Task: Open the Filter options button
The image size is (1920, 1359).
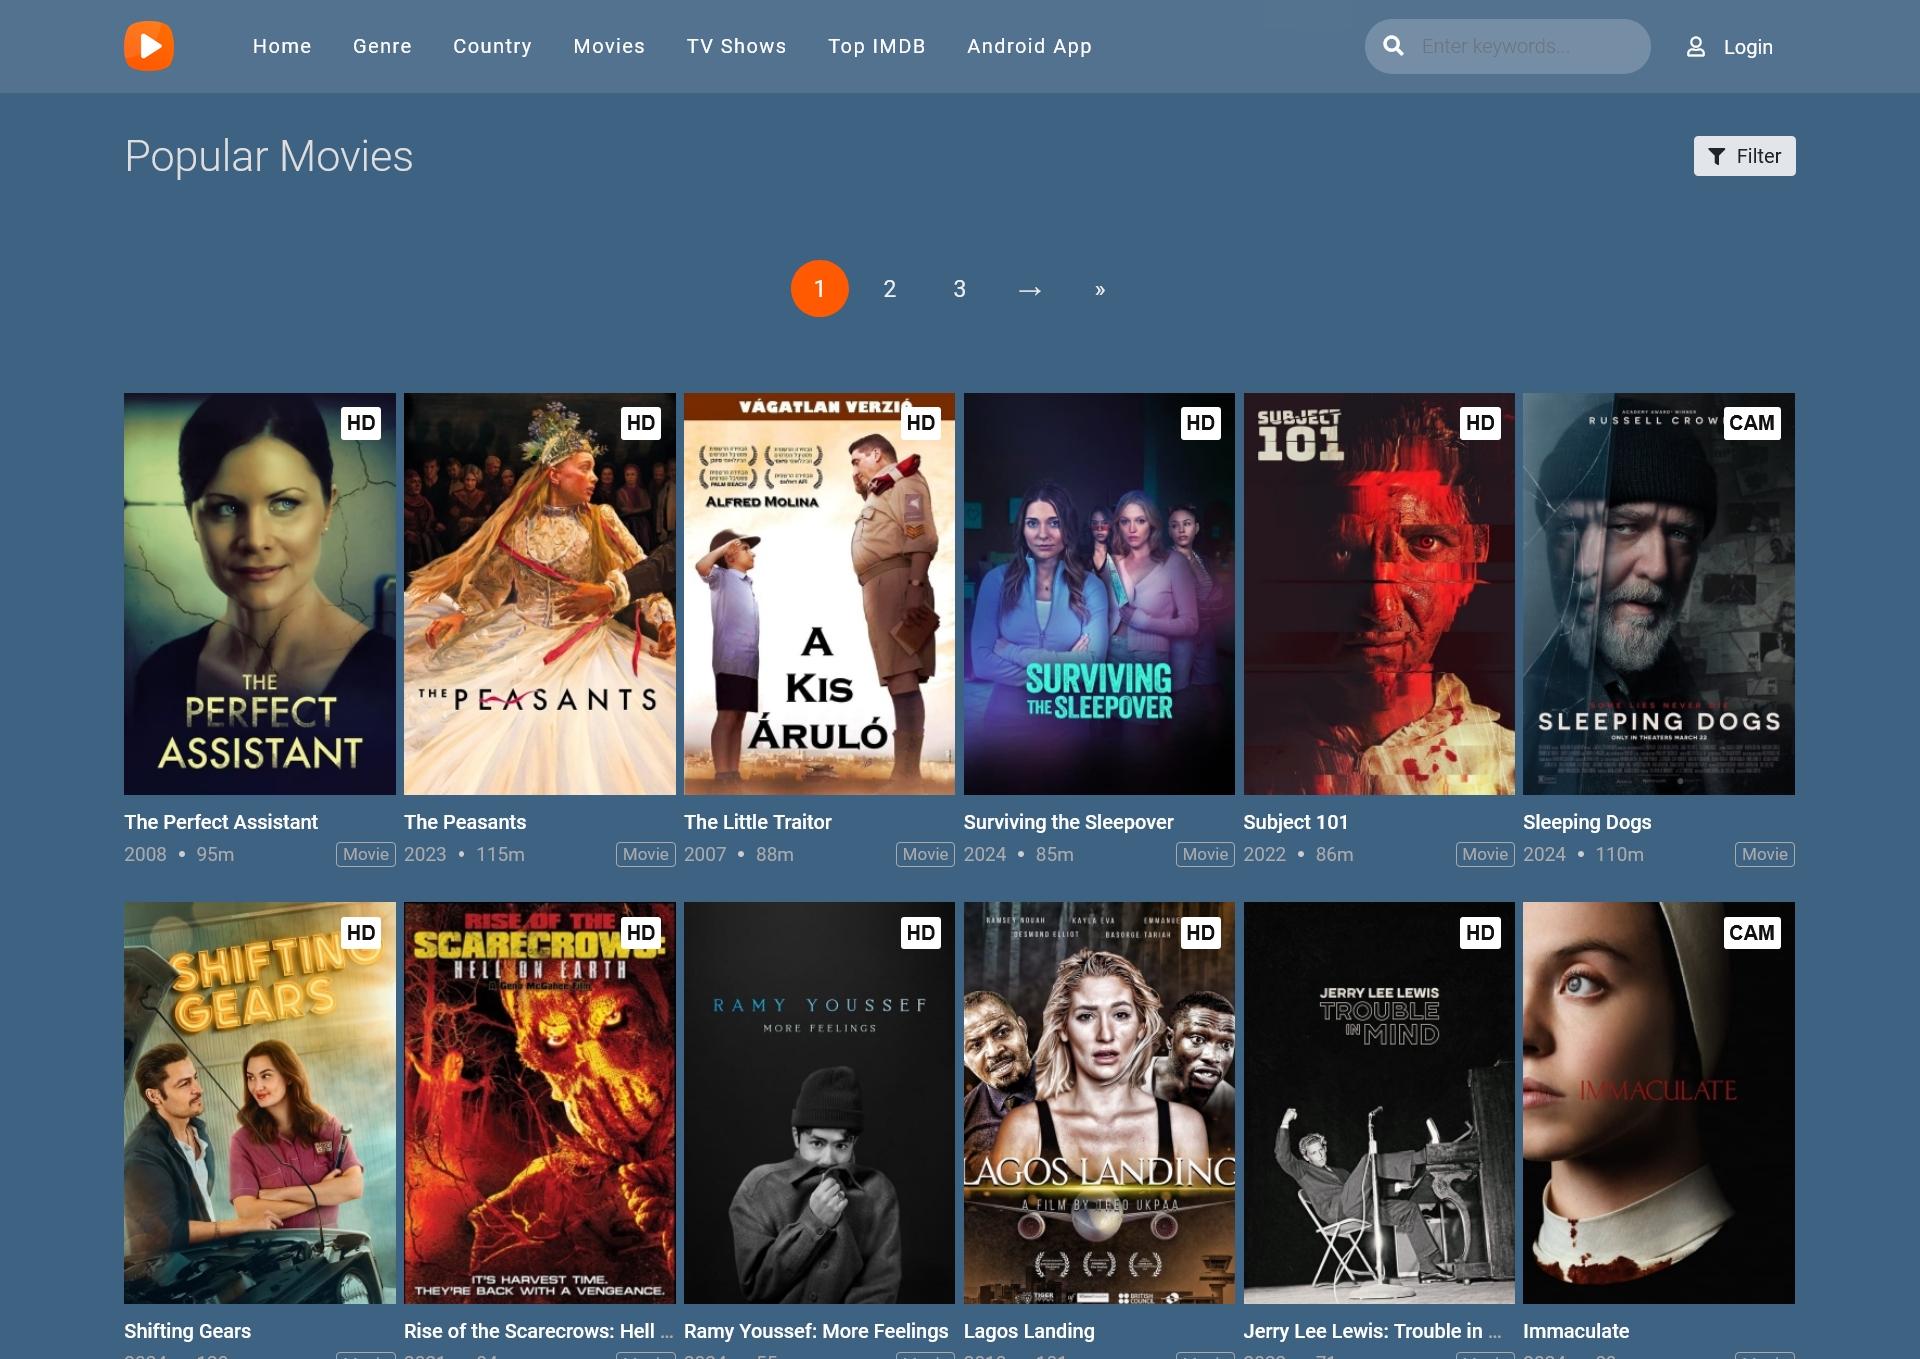Action: coord(1744,156)
